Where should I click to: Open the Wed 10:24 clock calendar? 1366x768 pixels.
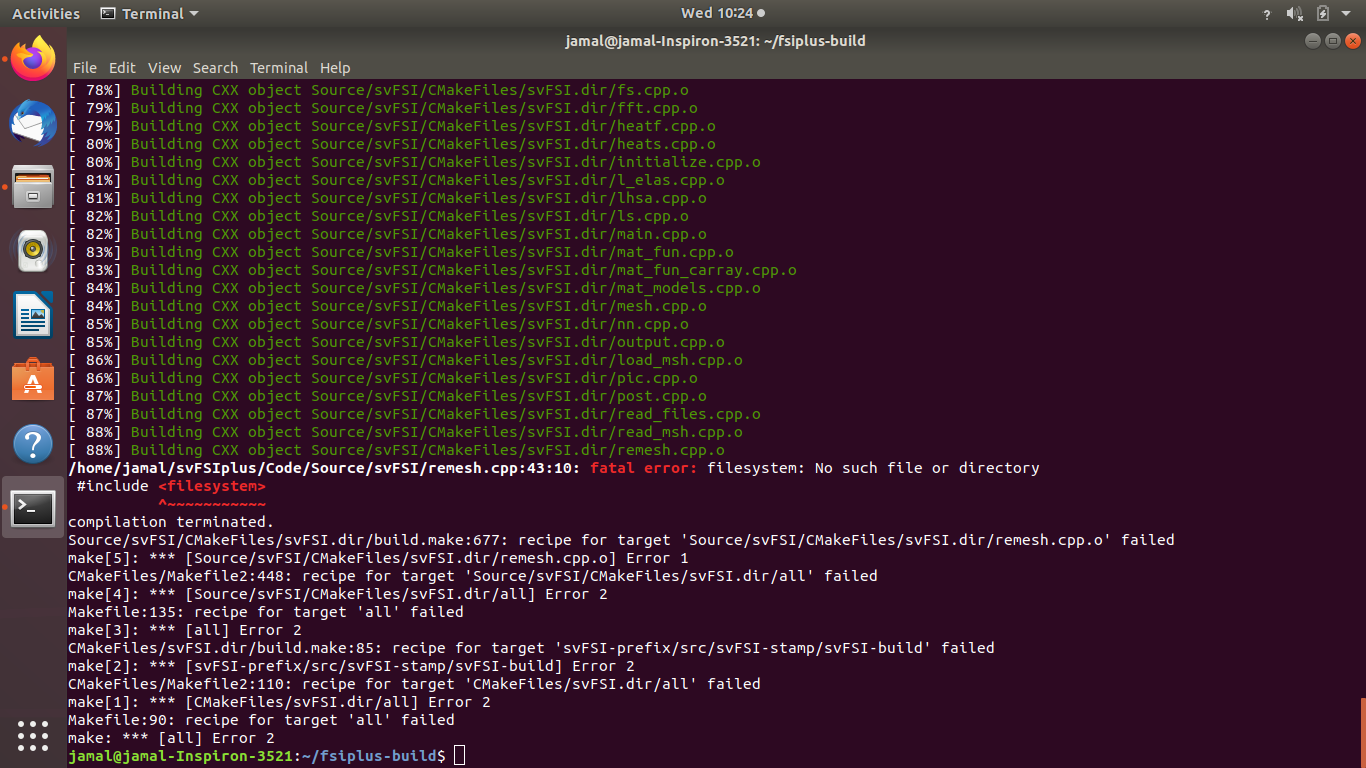723,14
